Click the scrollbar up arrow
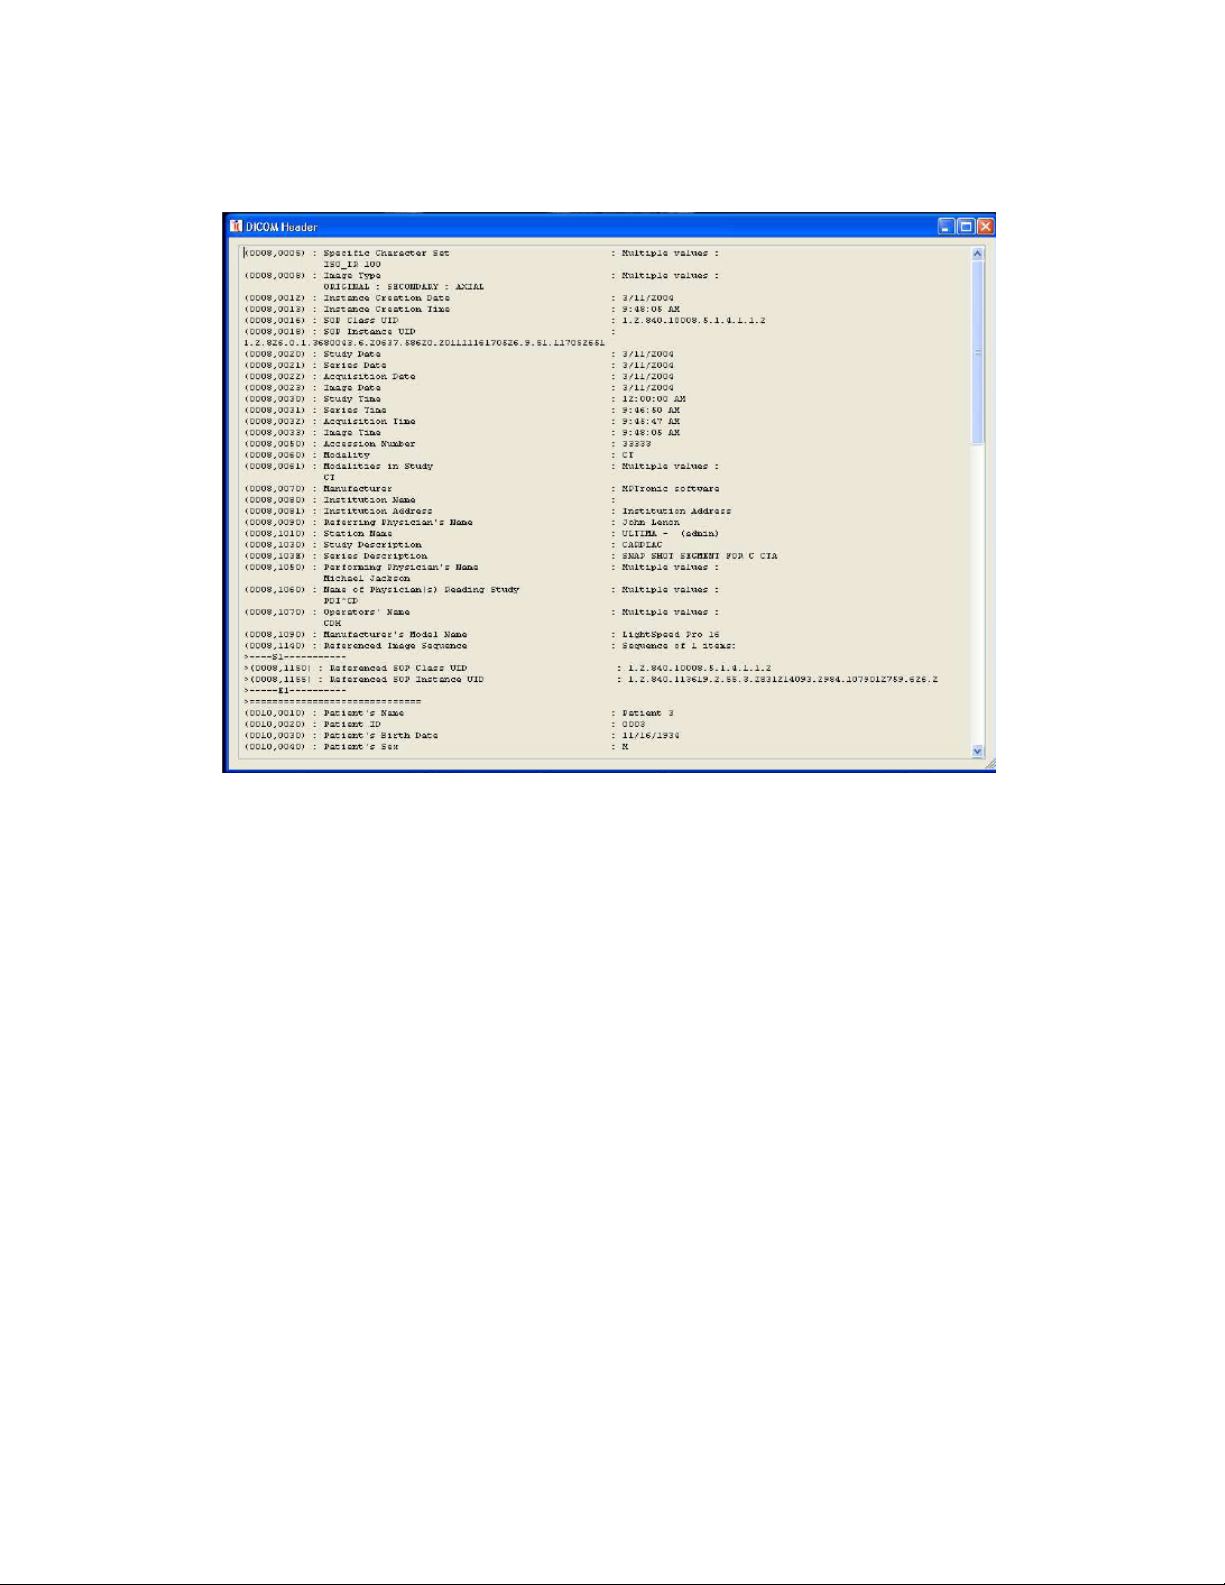 click(978, 254)
